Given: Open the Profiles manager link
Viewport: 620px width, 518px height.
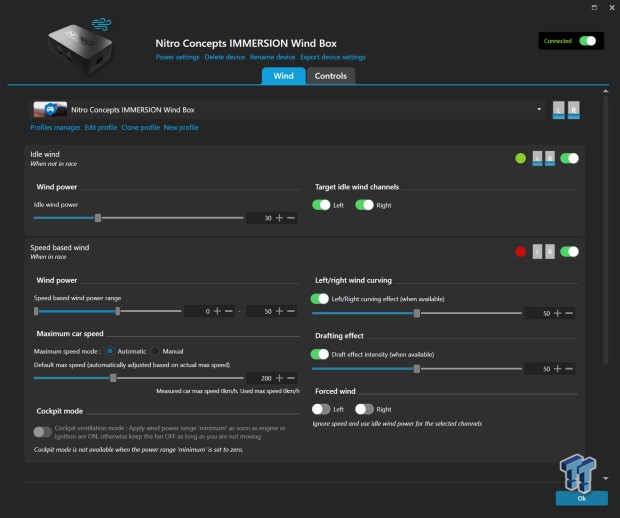Looking at the screenshot, I should tap(54, 128).
